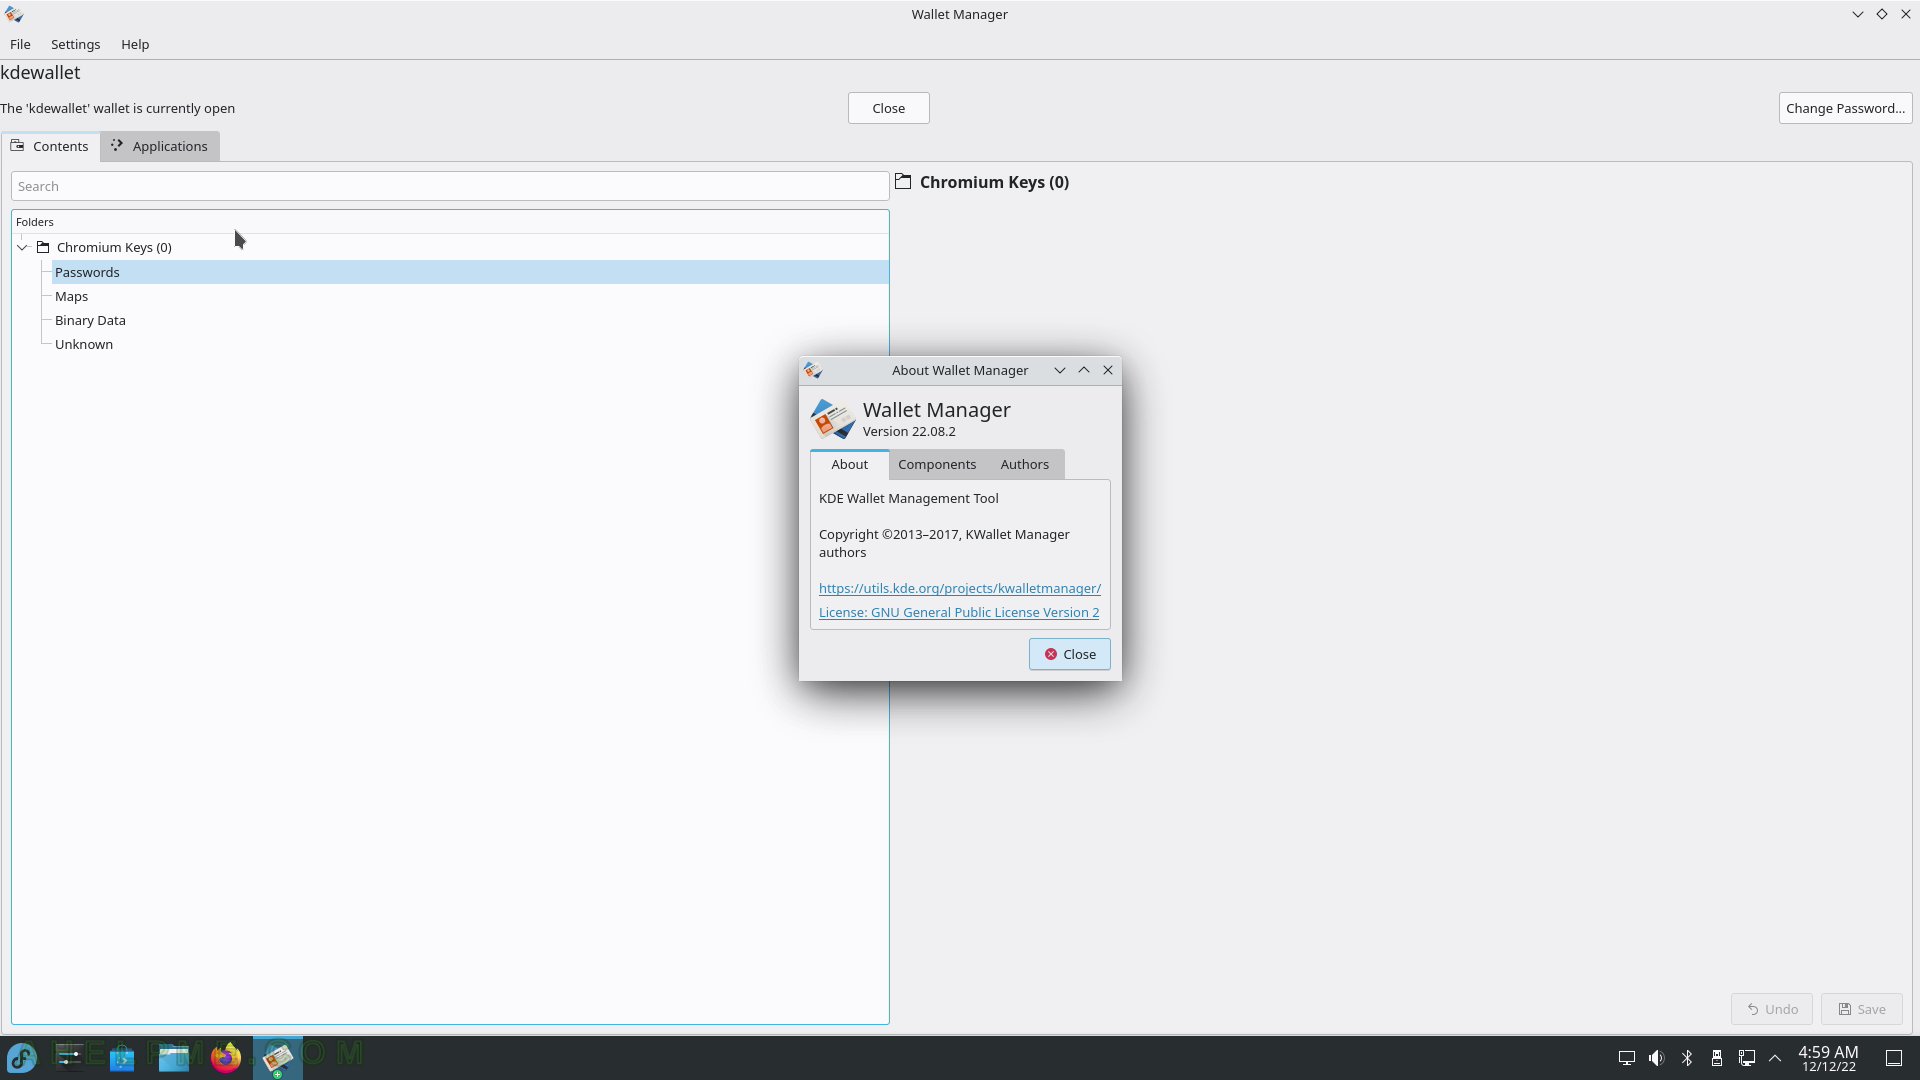Click the Version 22.08.2 text

tap(909, 431)
